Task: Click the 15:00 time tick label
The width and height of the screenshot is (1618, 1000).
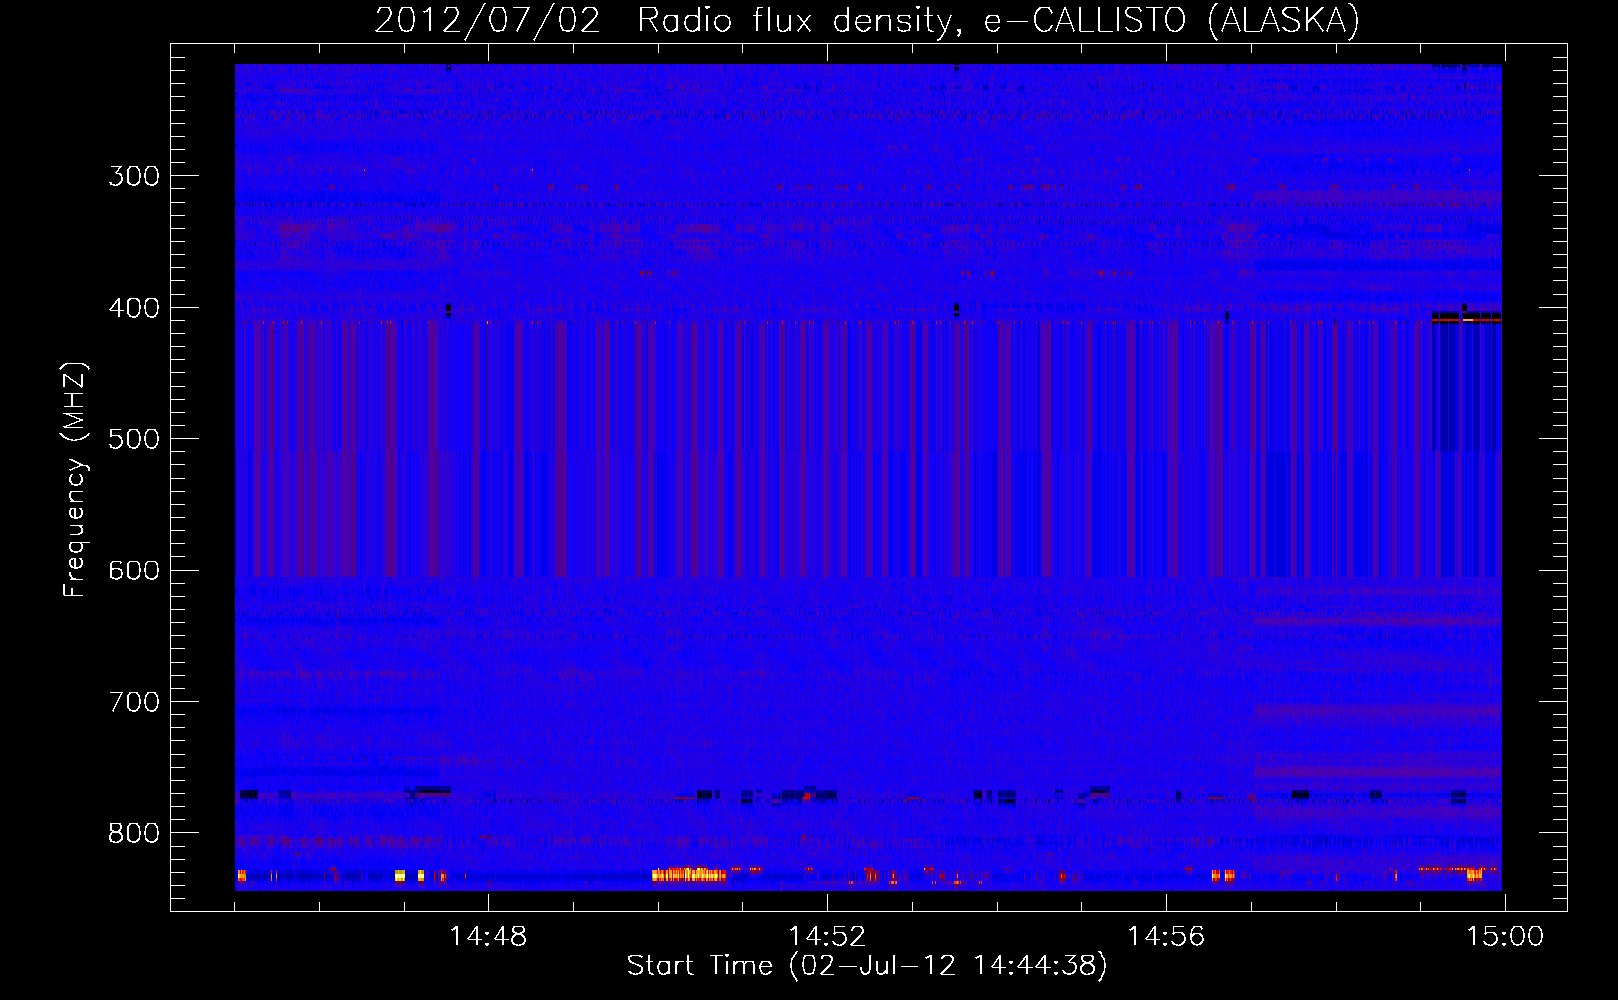Action: (1505, 937)
